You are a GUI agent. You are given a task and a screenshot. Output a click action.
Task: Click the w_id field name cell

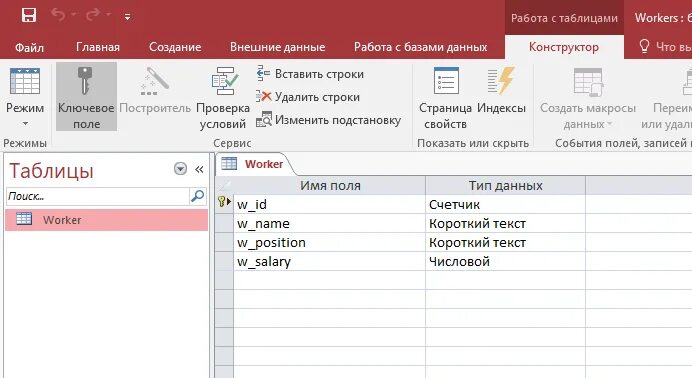(329, 205)
